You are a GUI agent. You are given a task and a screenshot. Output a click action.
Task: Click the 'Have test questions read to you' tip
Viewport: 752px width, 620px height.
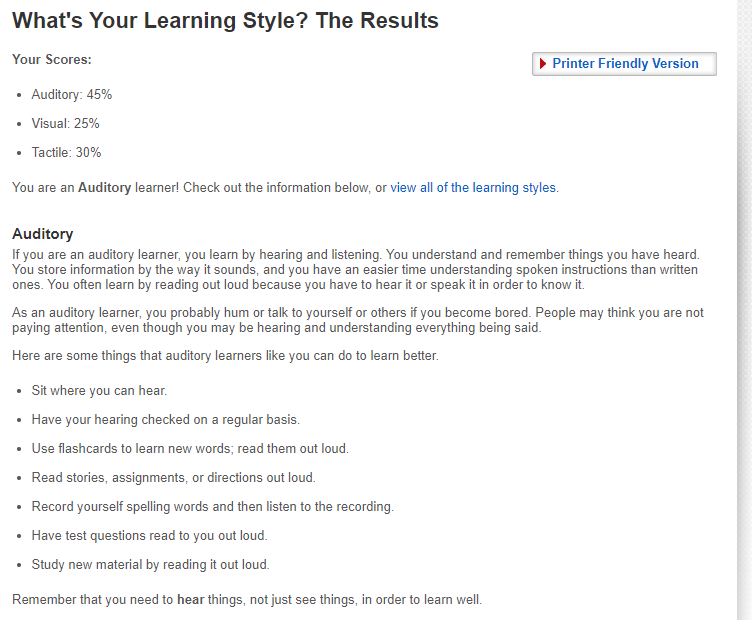click(x=149, y=536)
